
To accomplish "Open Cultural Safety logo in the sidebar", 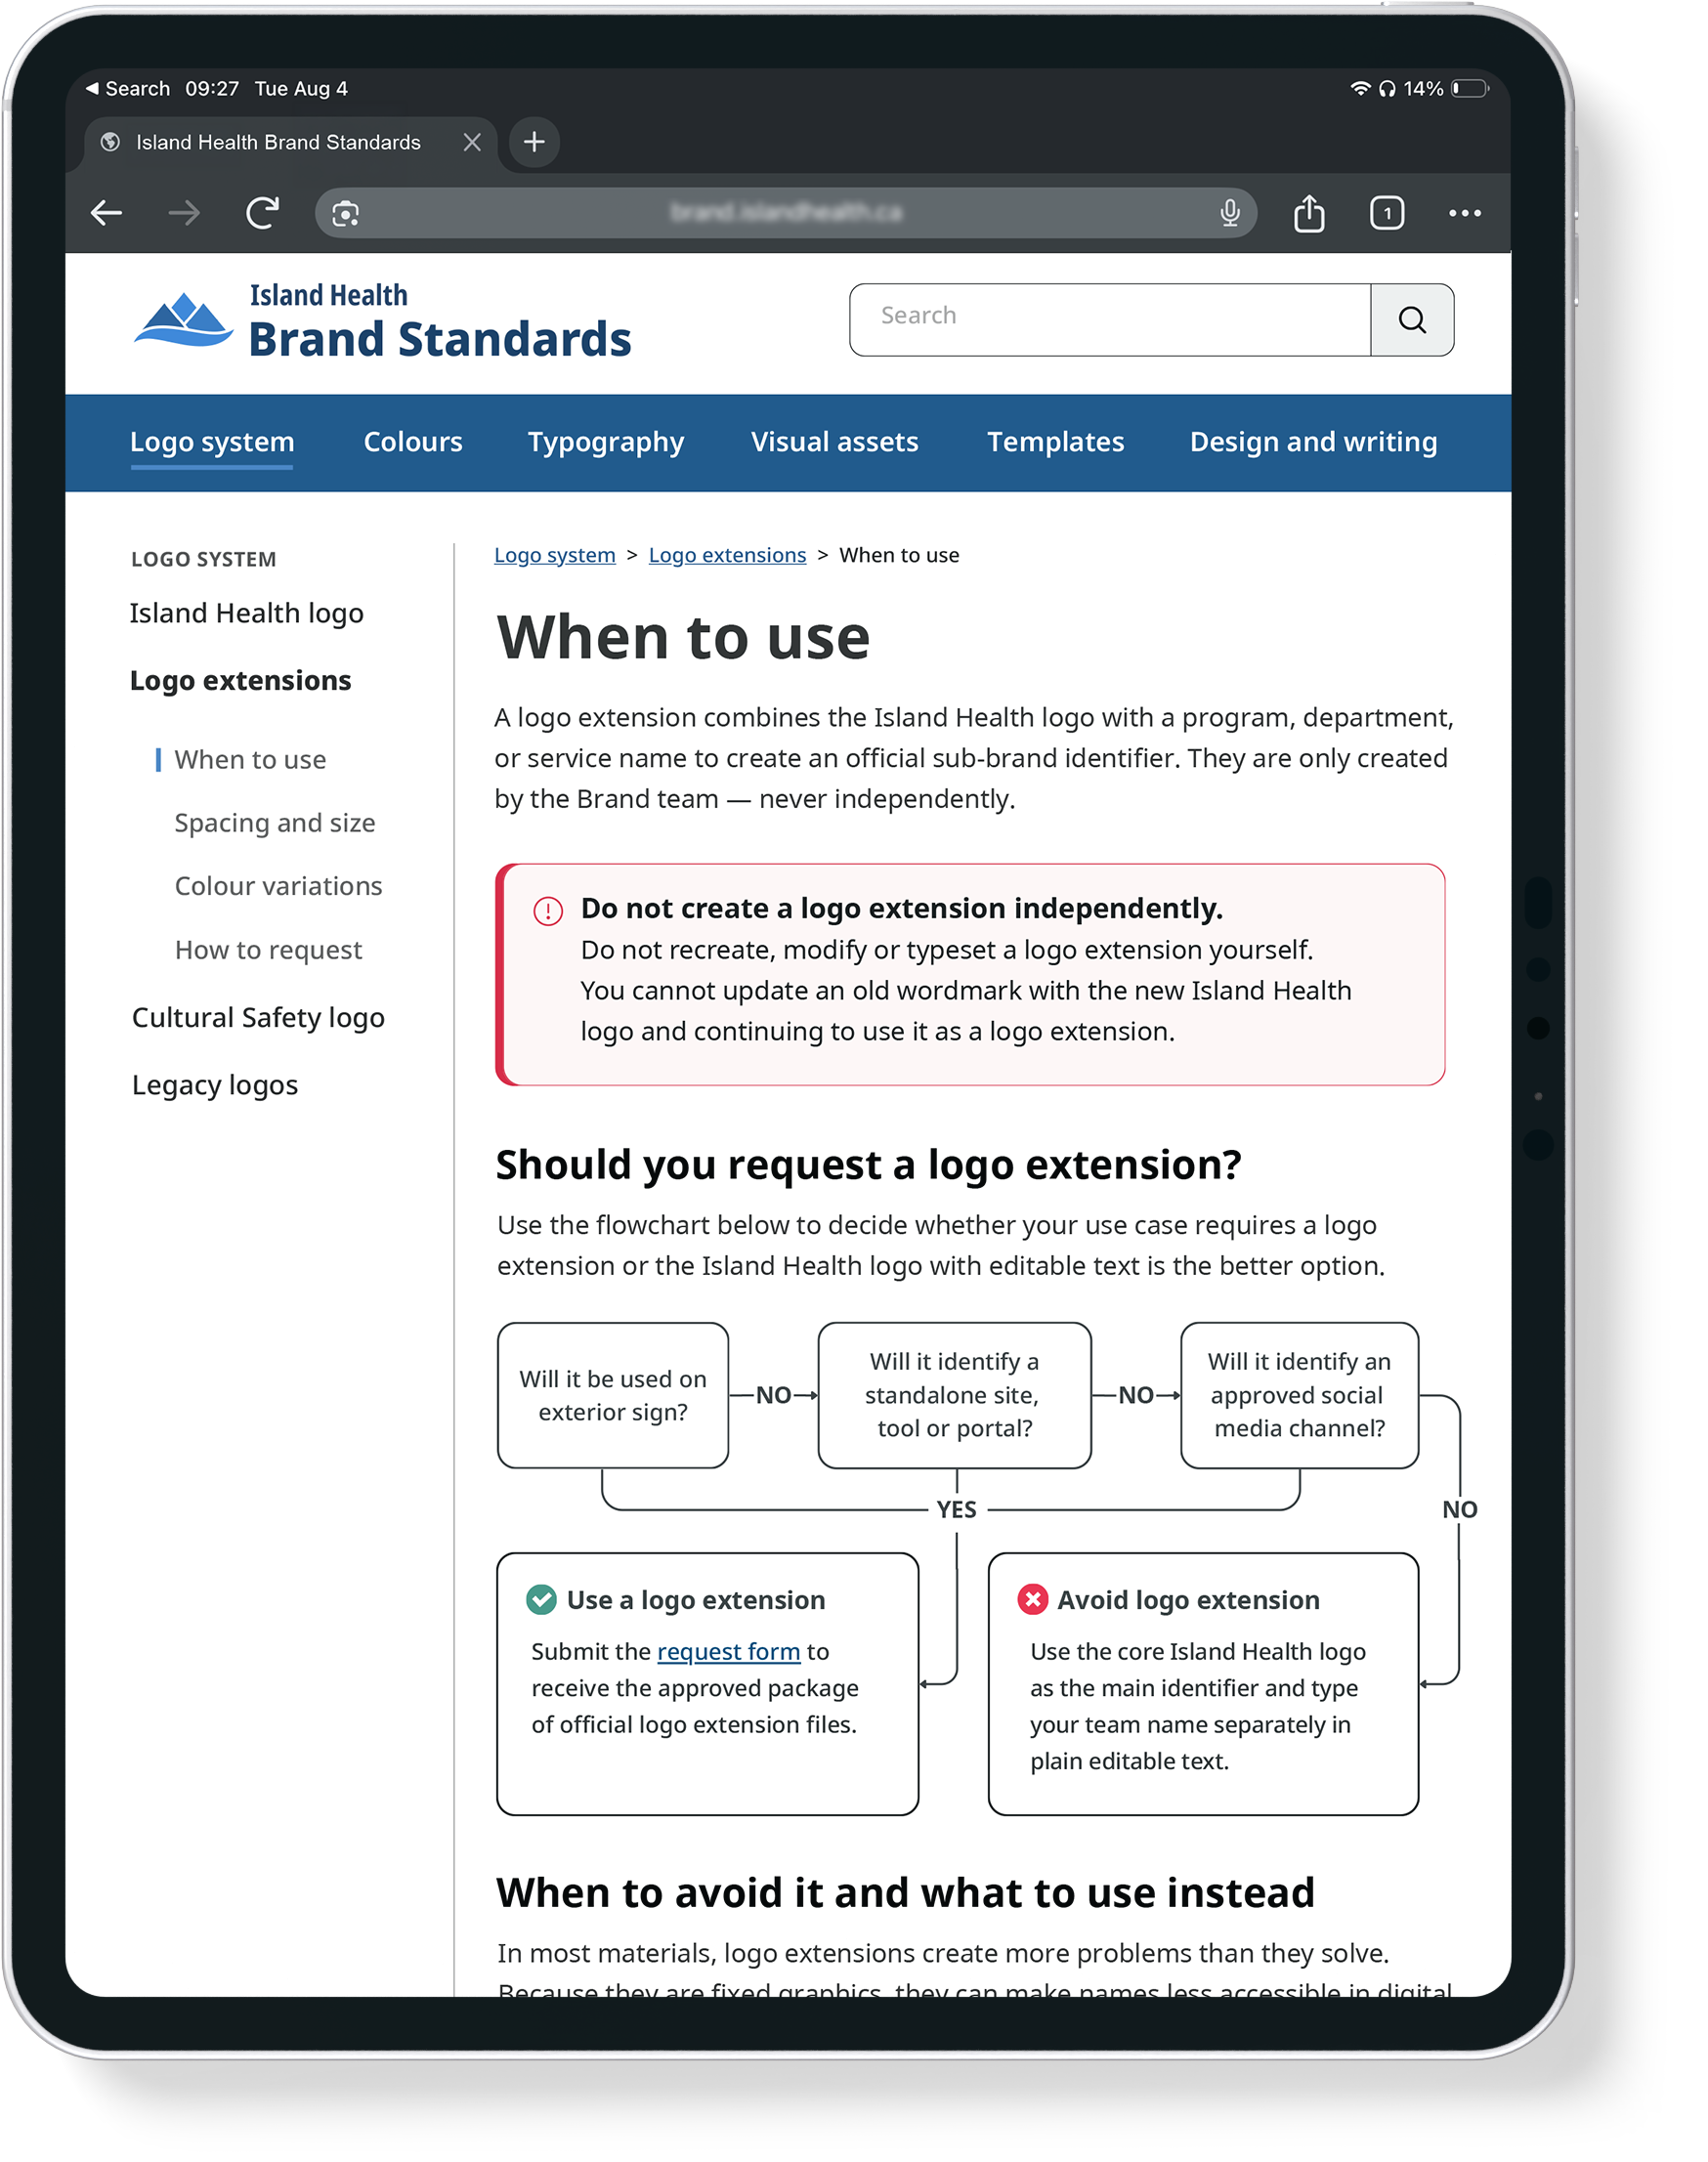I will pos(258,1017).
